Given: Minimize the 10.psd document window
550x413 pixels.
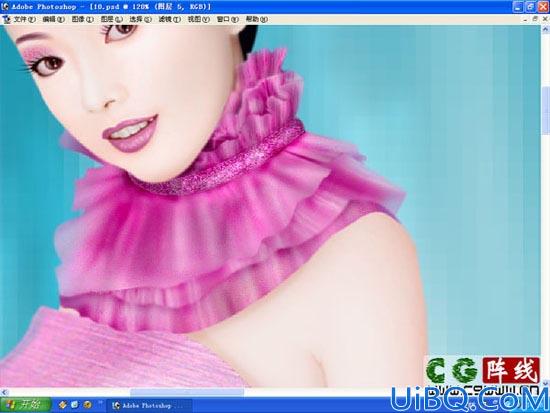Looking at the screenshot, I should (x=525, y=20).
